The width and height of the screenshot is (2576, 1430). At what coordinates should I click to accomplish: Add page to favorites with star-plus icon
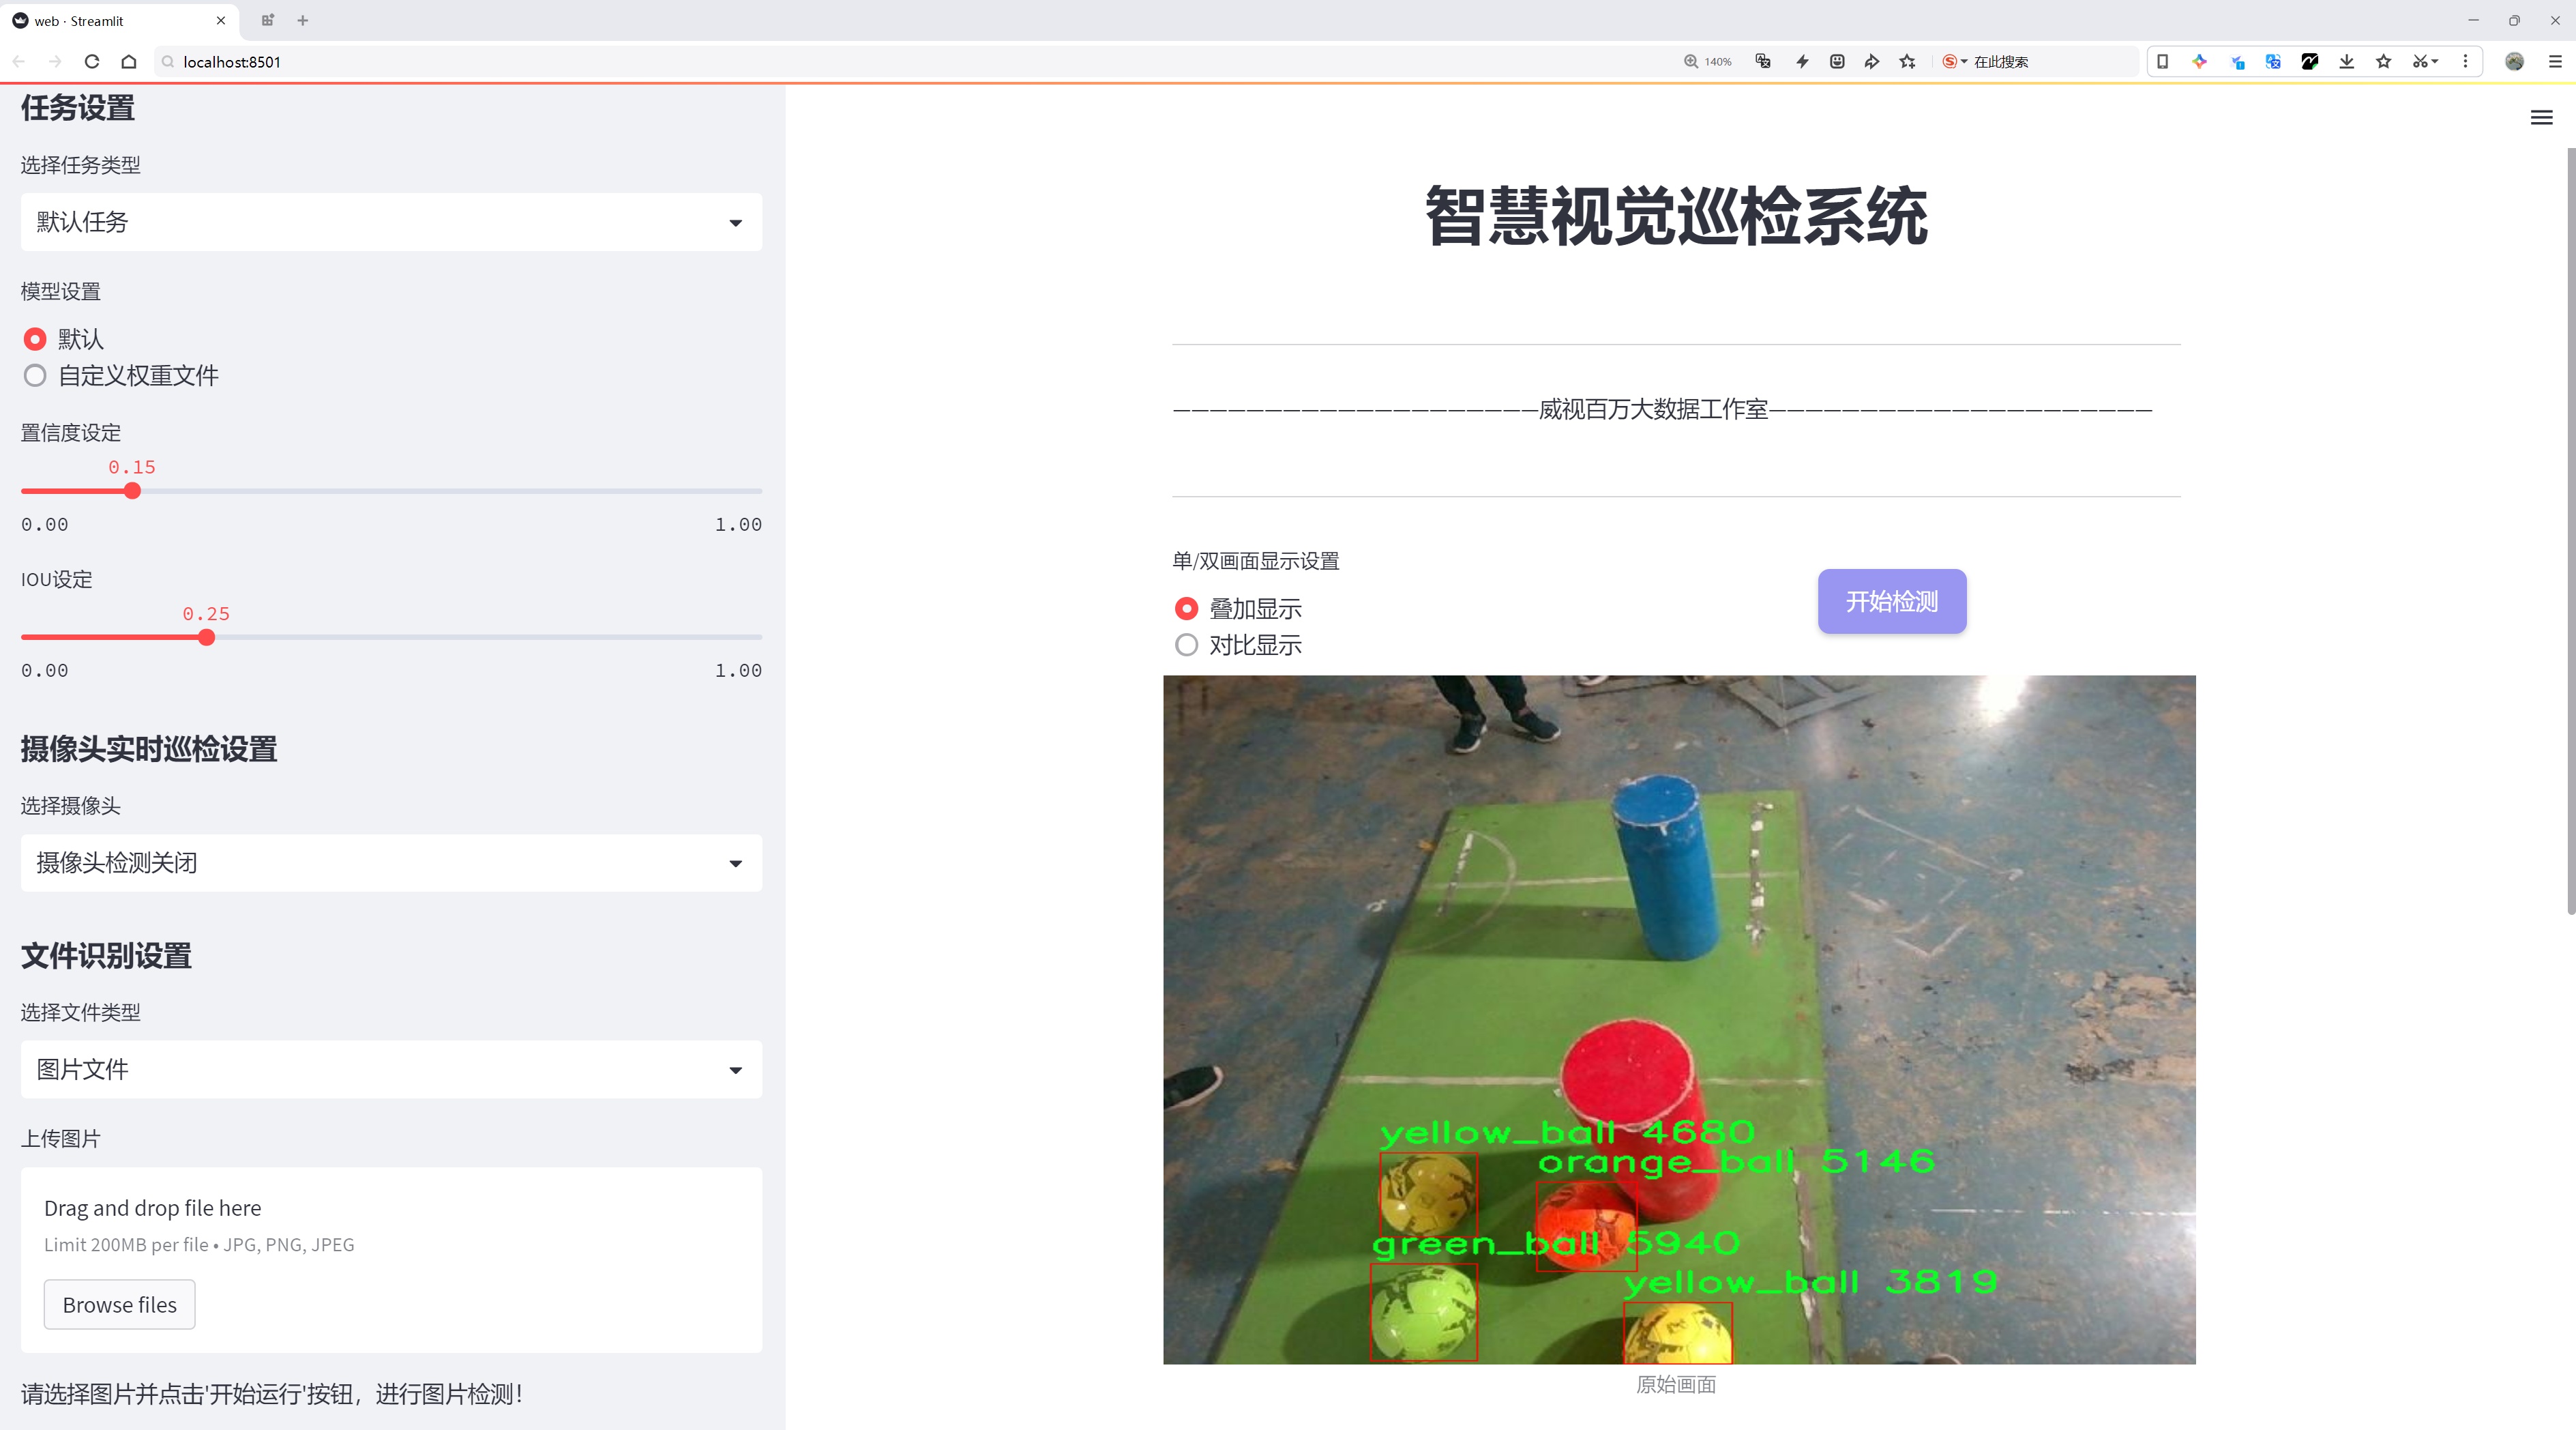(1908, 61)
